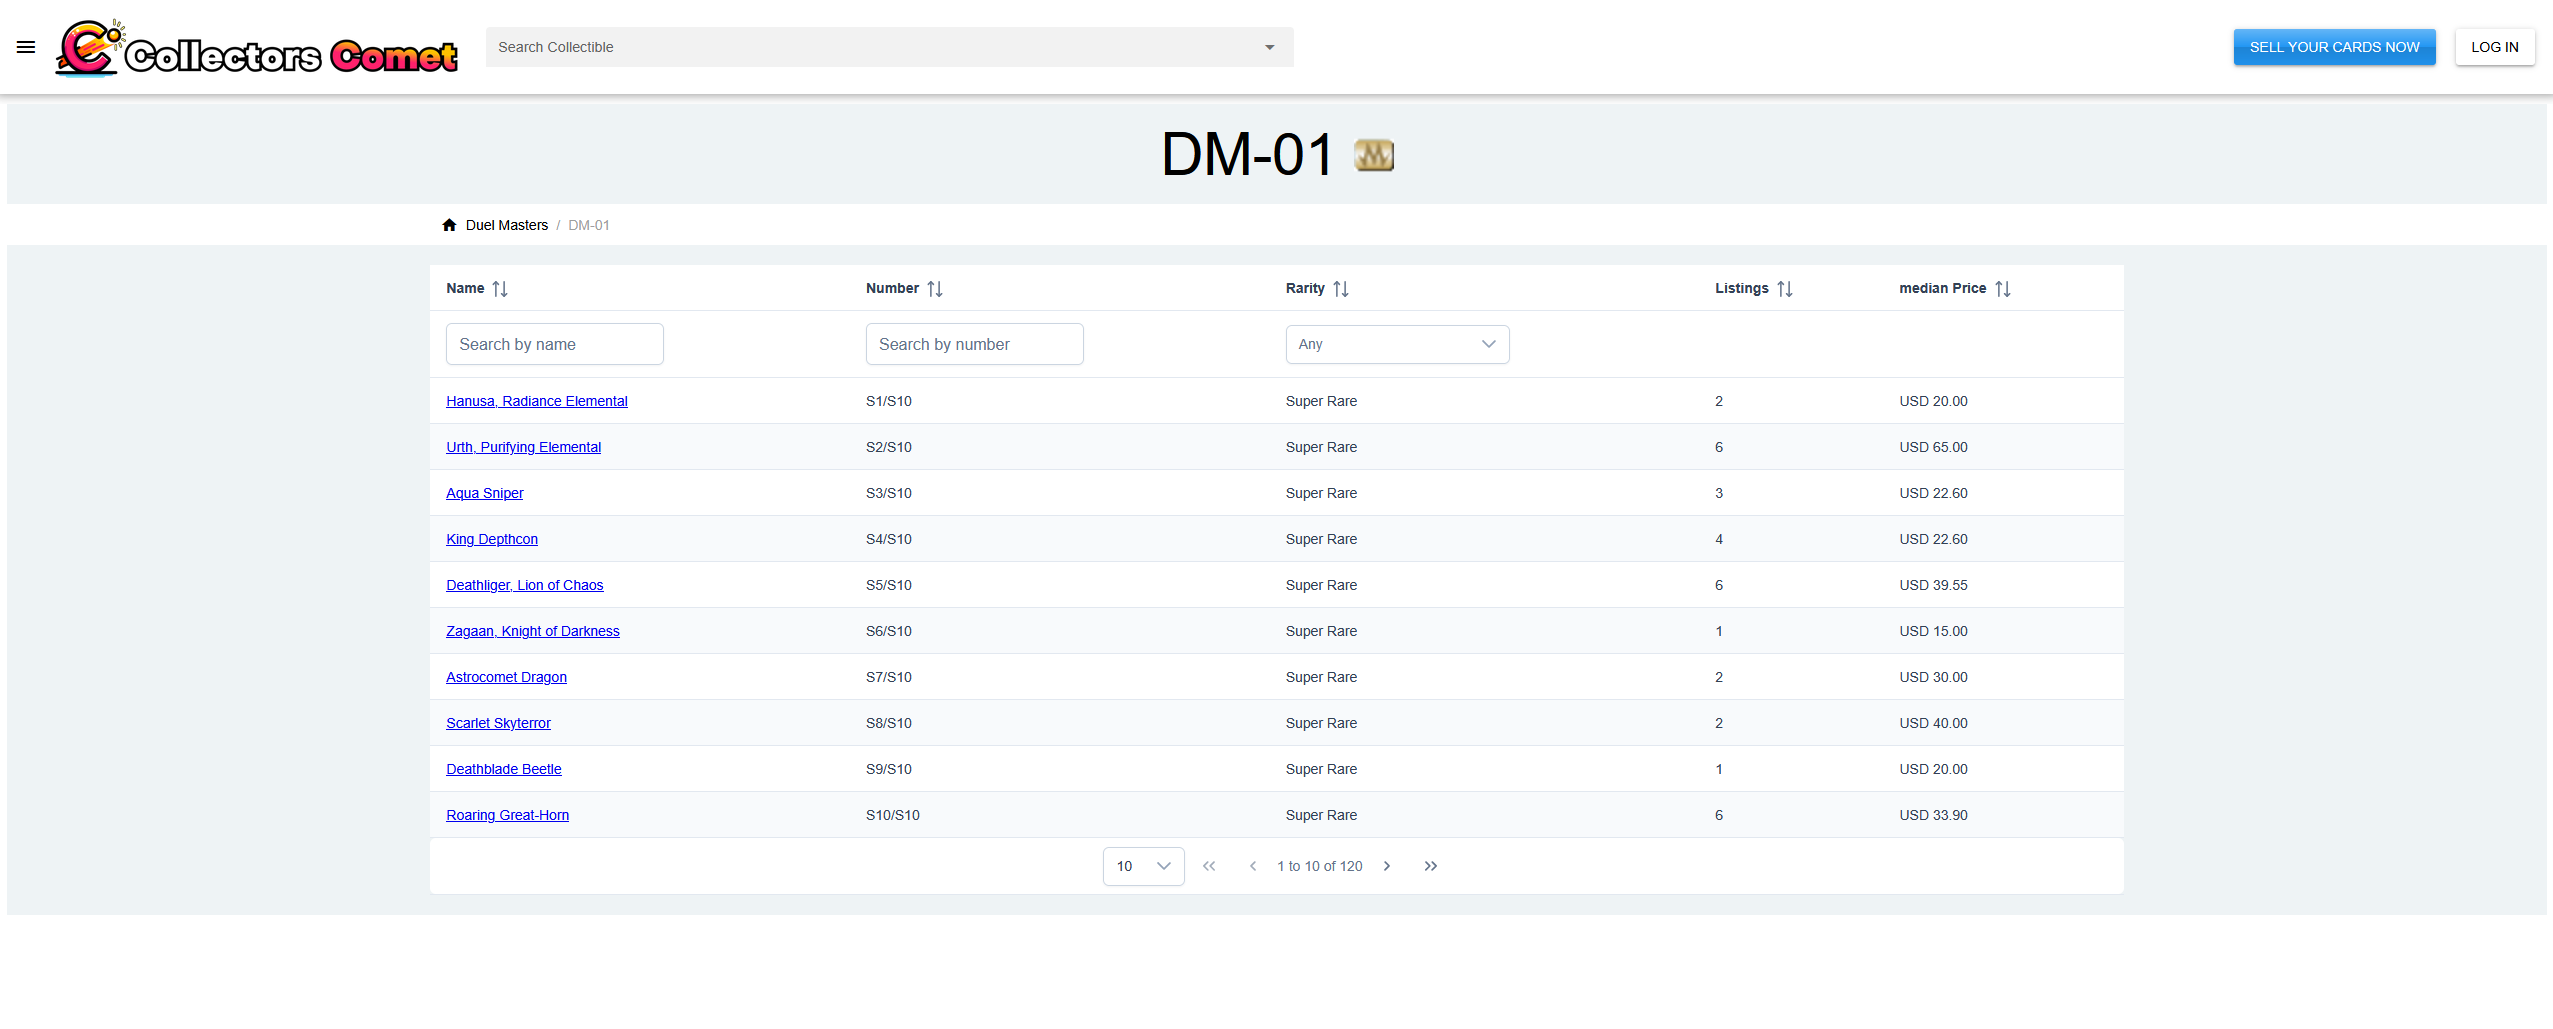Click the Search Collectible field
Image resolution: width=2553 pixels, height=1029 pixels.
pos(889,47)
